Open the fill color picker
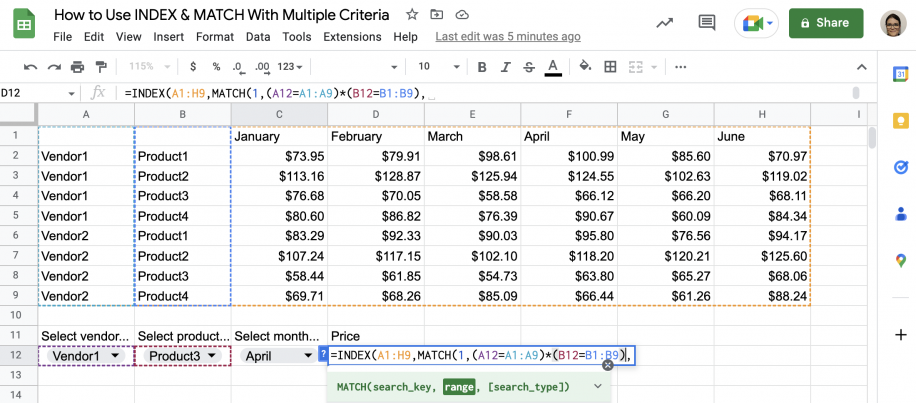This screenshot has height=403, width=916. click(585, 67)
